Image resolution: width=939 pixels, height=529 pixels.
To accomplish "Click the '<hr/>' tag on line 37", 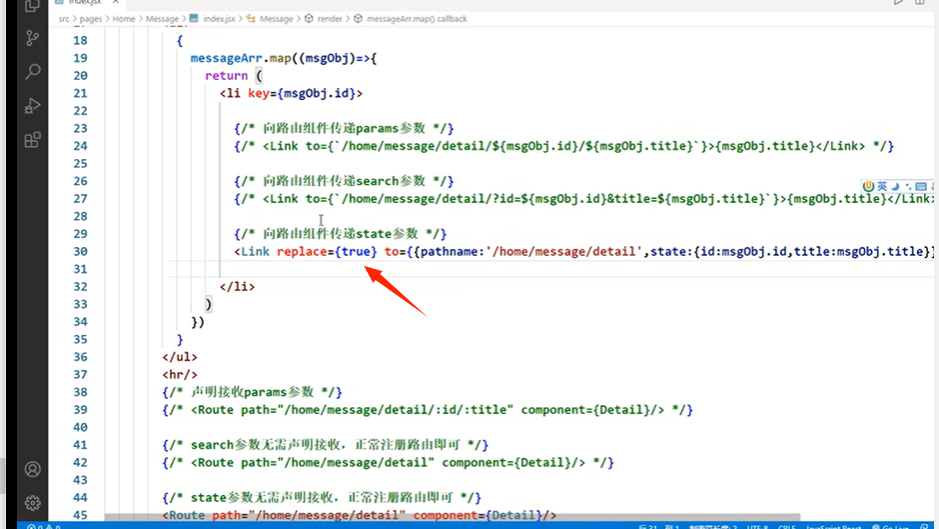I will 180,374.
